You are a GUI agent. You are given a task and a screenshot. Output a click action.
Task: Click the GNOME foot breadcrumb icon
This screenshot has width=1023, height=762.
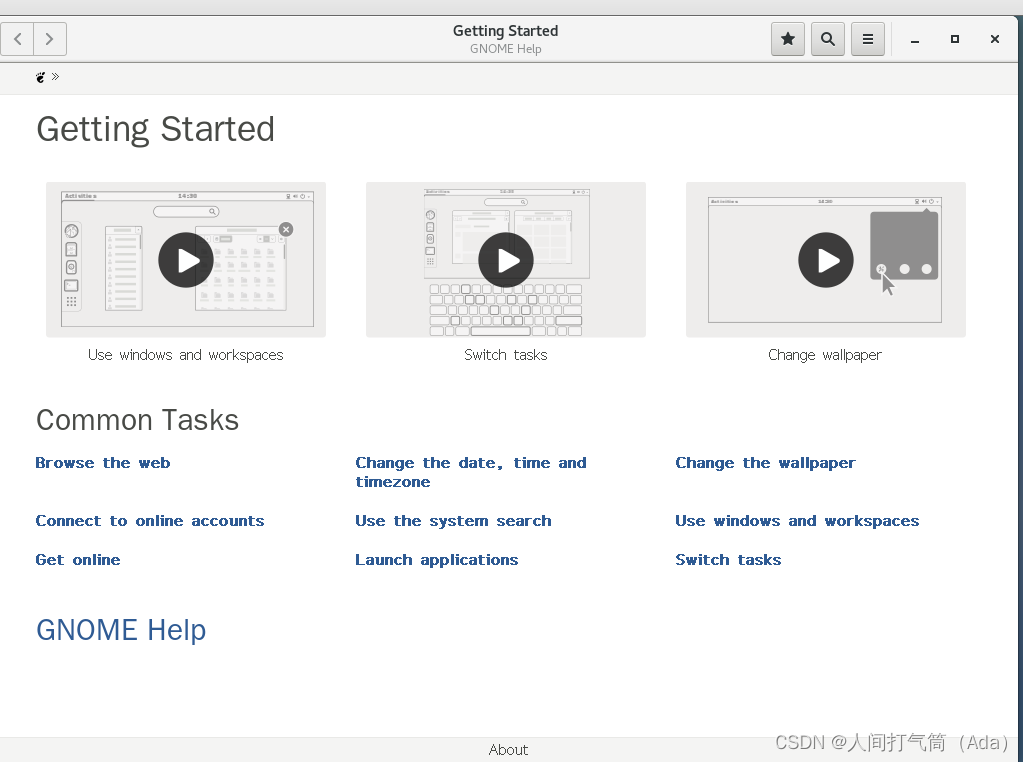click(x=40, y=77)
